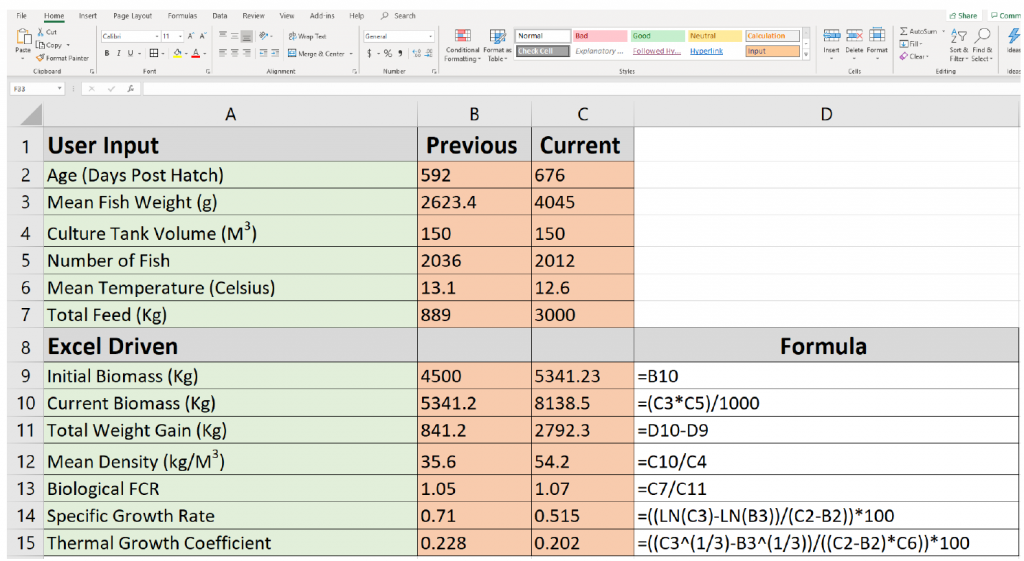Click the Clear eraser icon

coord(904,56)
